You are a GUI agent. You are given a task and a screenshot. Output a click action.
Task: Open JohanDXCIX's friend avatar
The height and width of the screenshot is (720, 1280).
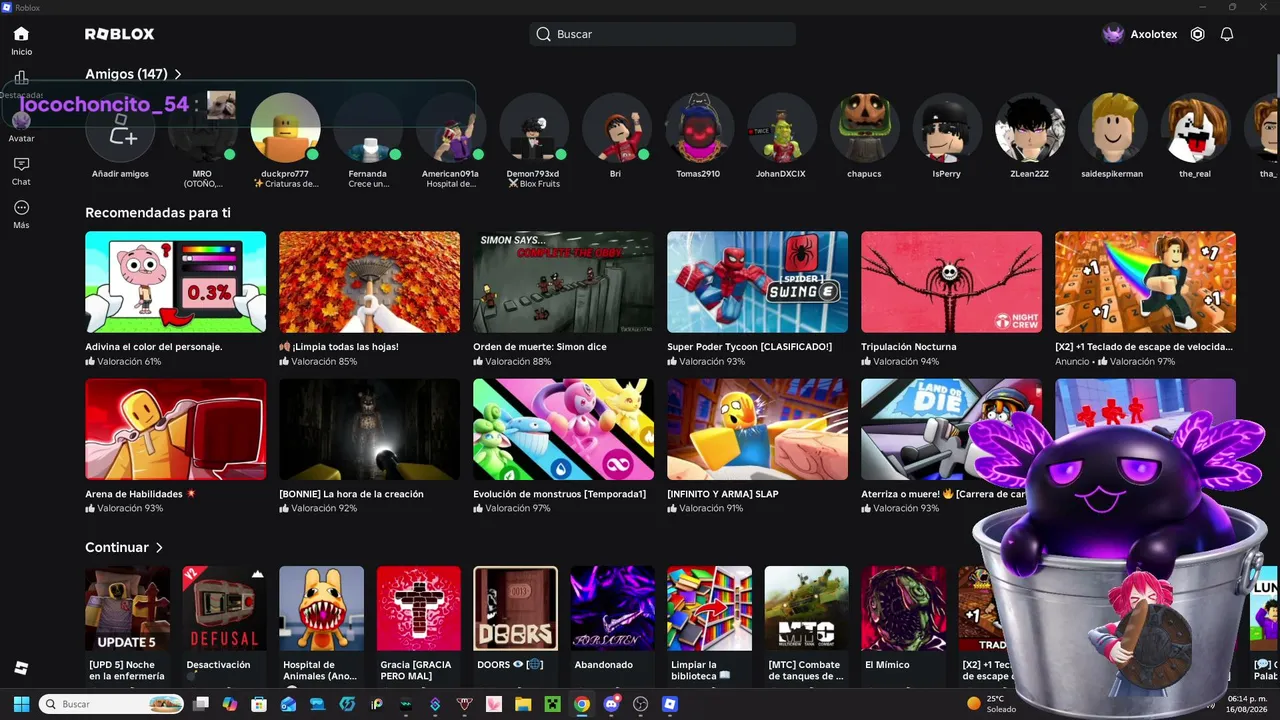point(782,127)
